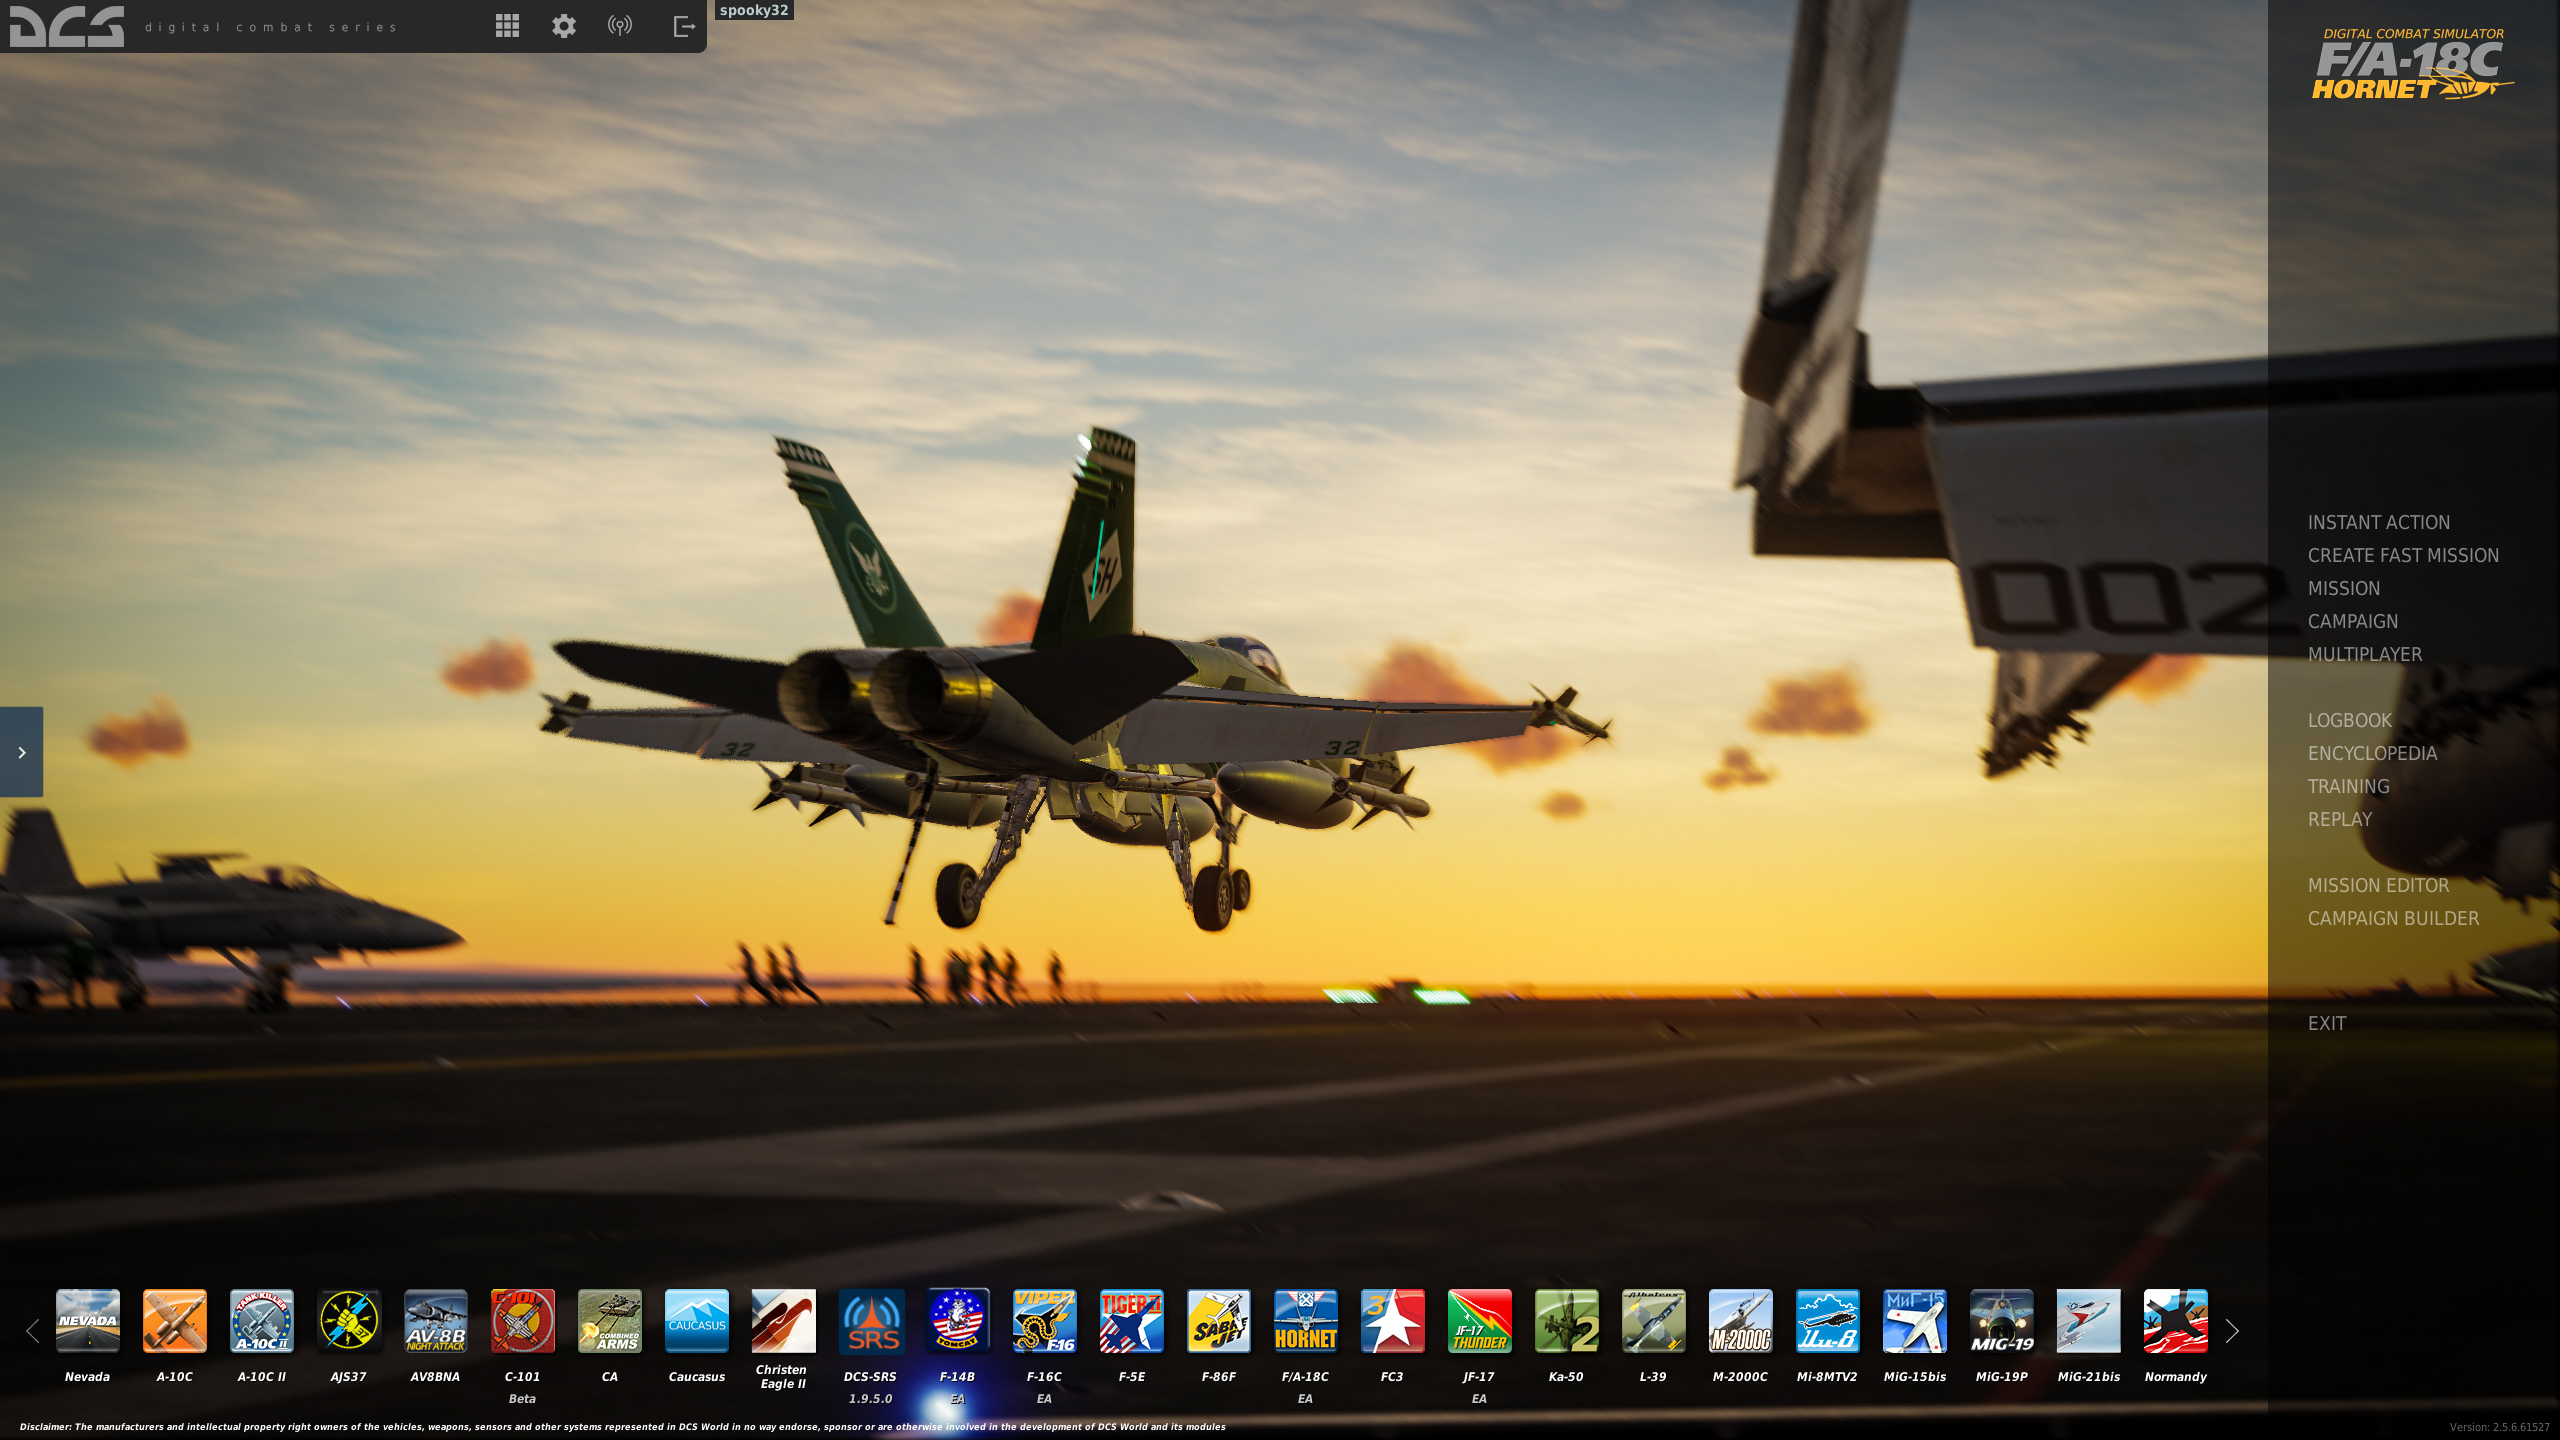
Task: Click the multiplayer broadcast antenna icon
Action: pyautogui.click(x=620, y=26)
